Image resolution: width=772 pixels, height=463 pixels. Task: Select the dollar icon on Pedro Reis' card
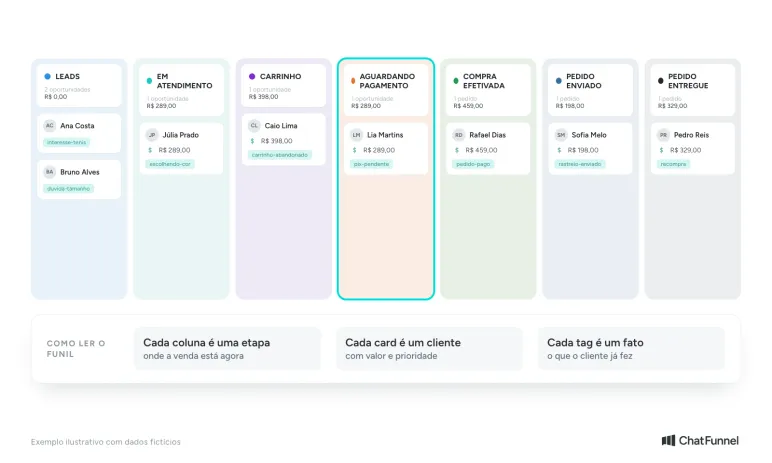click(661, 150)
